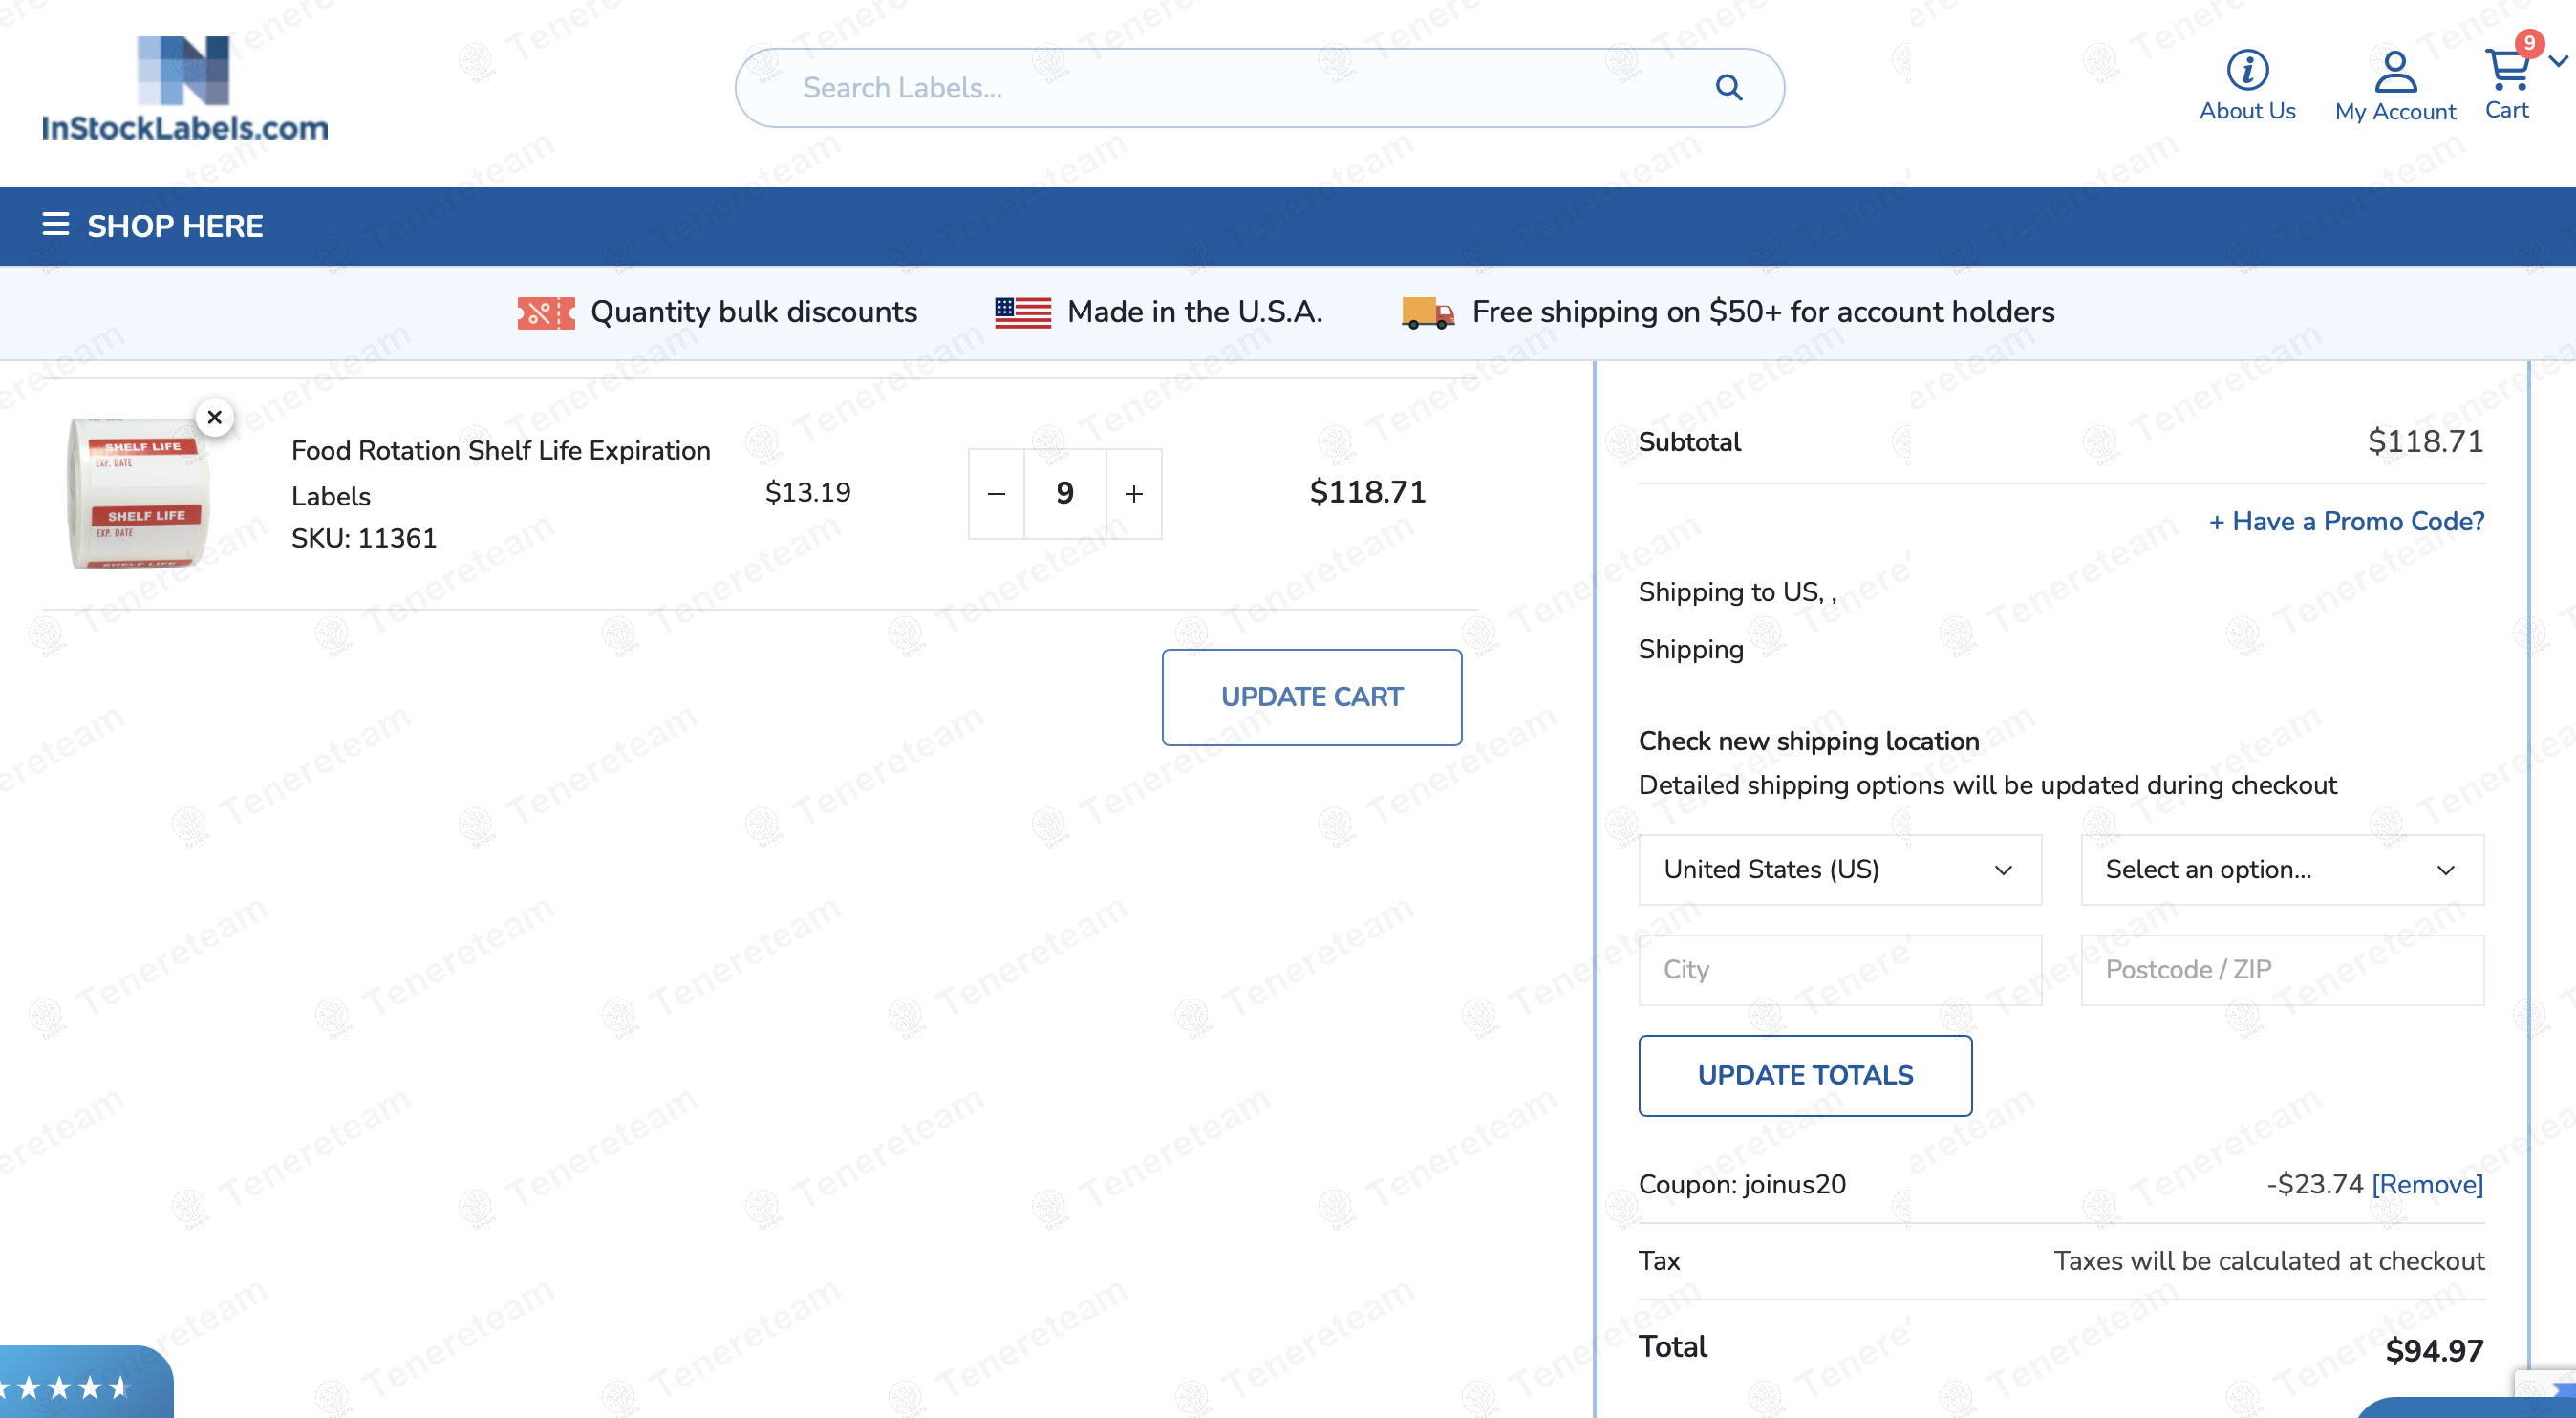Remove the joinus20 coupon
Viewport: 2576px width, 1418px height.
pyautogui.click(x=2427, y=1184)
